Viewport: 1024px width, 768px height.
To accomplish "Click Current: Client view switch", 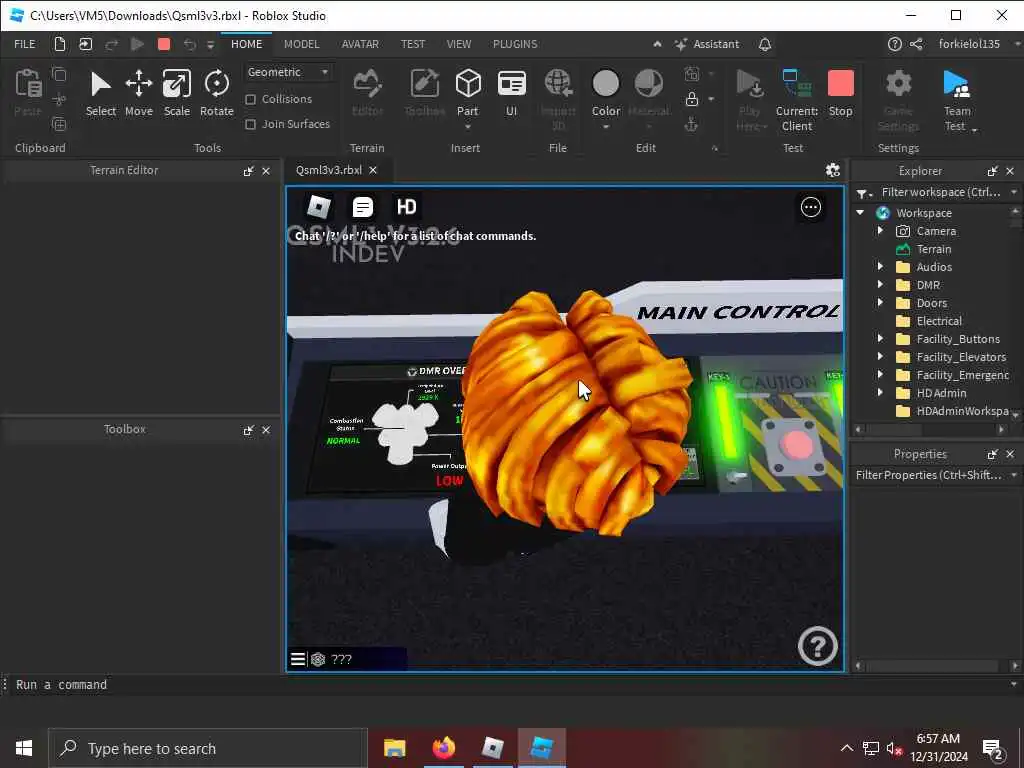I will point(797,100).
